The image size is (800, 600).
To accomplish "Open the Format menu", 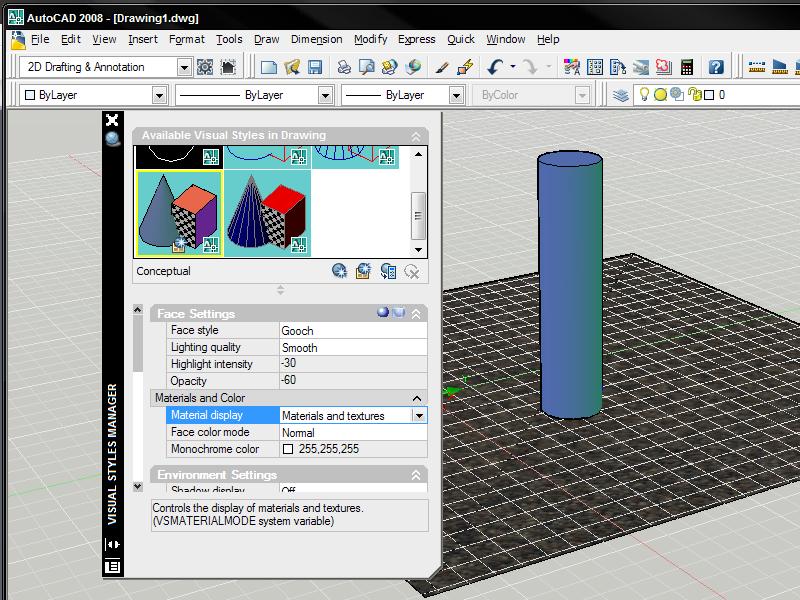I will [187, 39].
